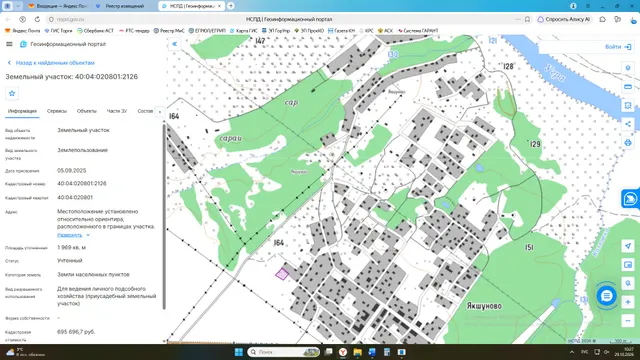The height and width of the screenshot is (360, 640).
Task: Zoom in with the plus icon
Action: tap(628, 302)
